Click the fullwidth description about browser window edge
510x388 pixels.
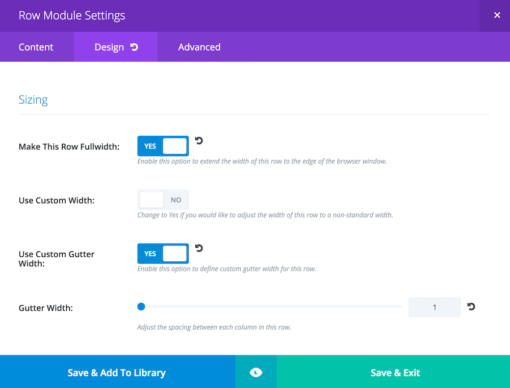pyautogui.click(x=262, y=161)
